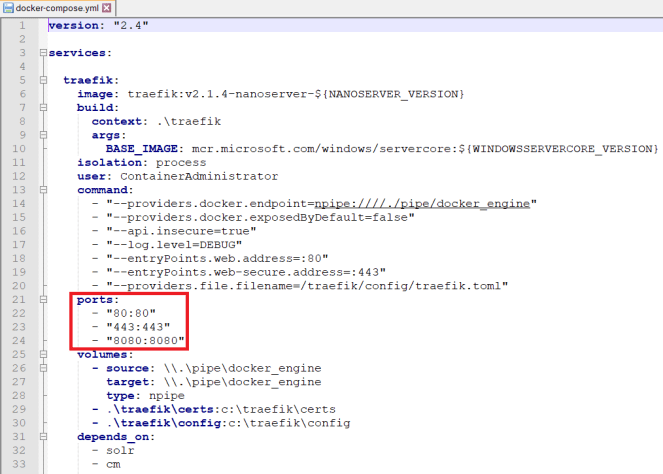Click the save-state icon on docker-compose.yml tab
This screenshot has width=663, height=474.
8,7
